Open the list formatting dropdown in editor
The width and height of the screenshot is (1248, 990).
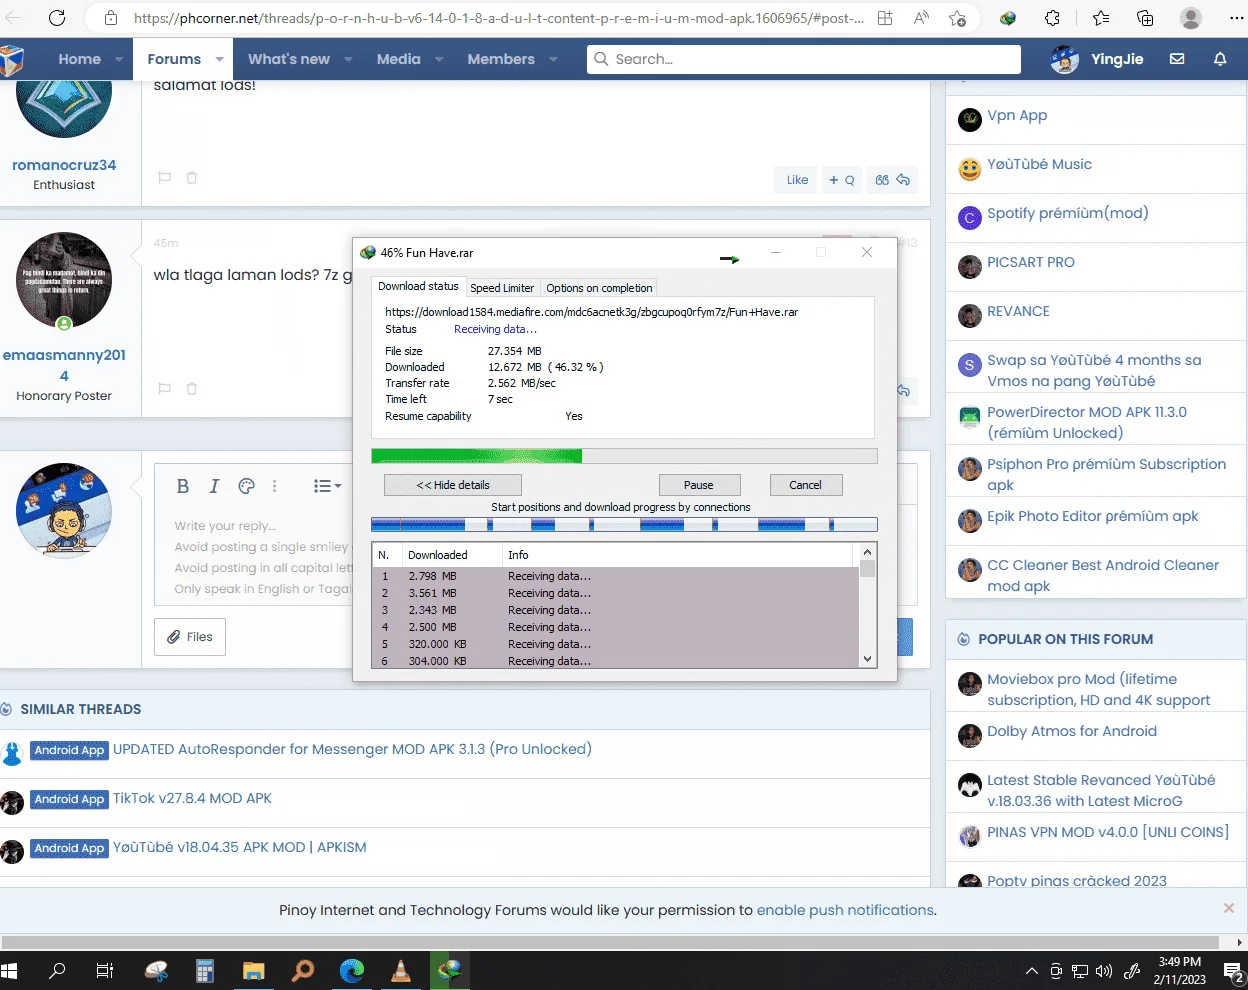(327, 486)
